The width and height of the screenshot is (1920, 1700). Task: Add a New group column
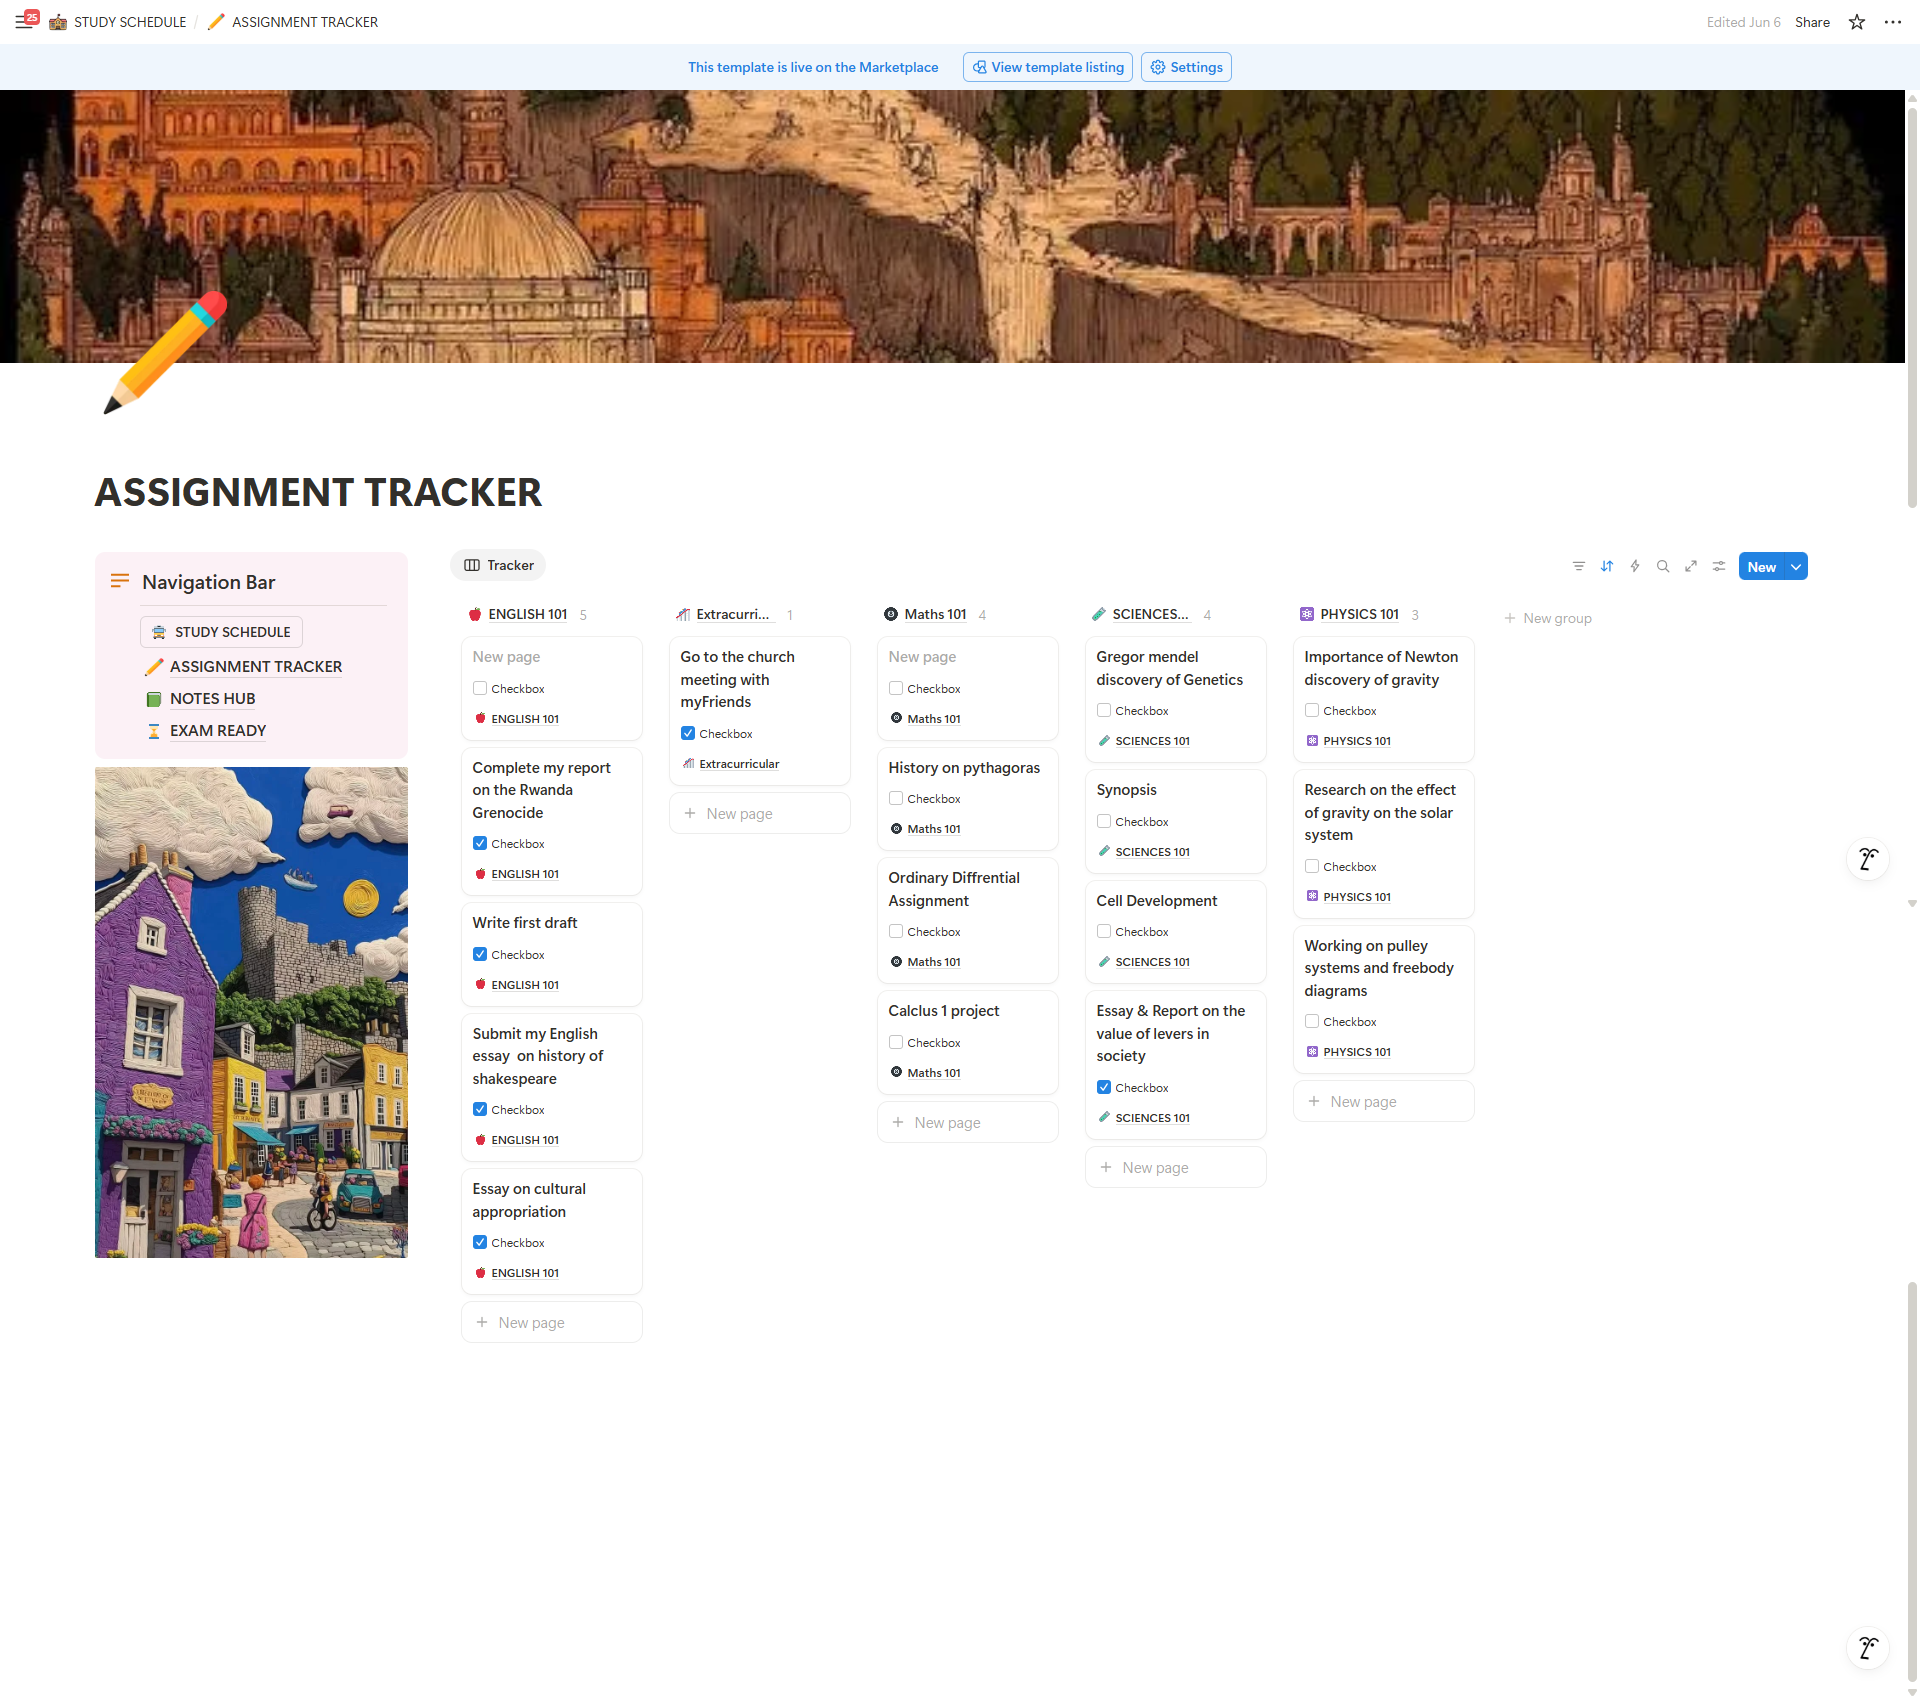pyautogui.click(x=1548, y=618)
